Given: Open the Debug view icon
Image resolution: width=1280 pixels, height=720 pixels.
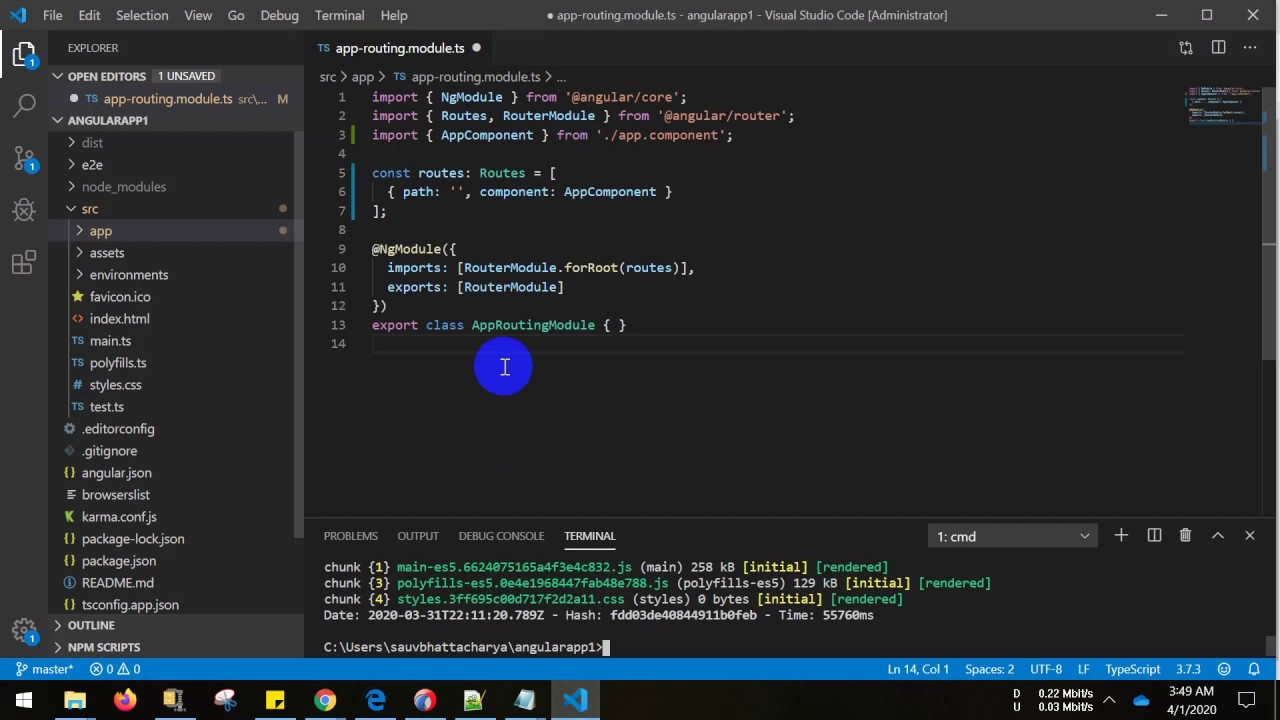Looking at the screenshot, I should tap(24, 210).
